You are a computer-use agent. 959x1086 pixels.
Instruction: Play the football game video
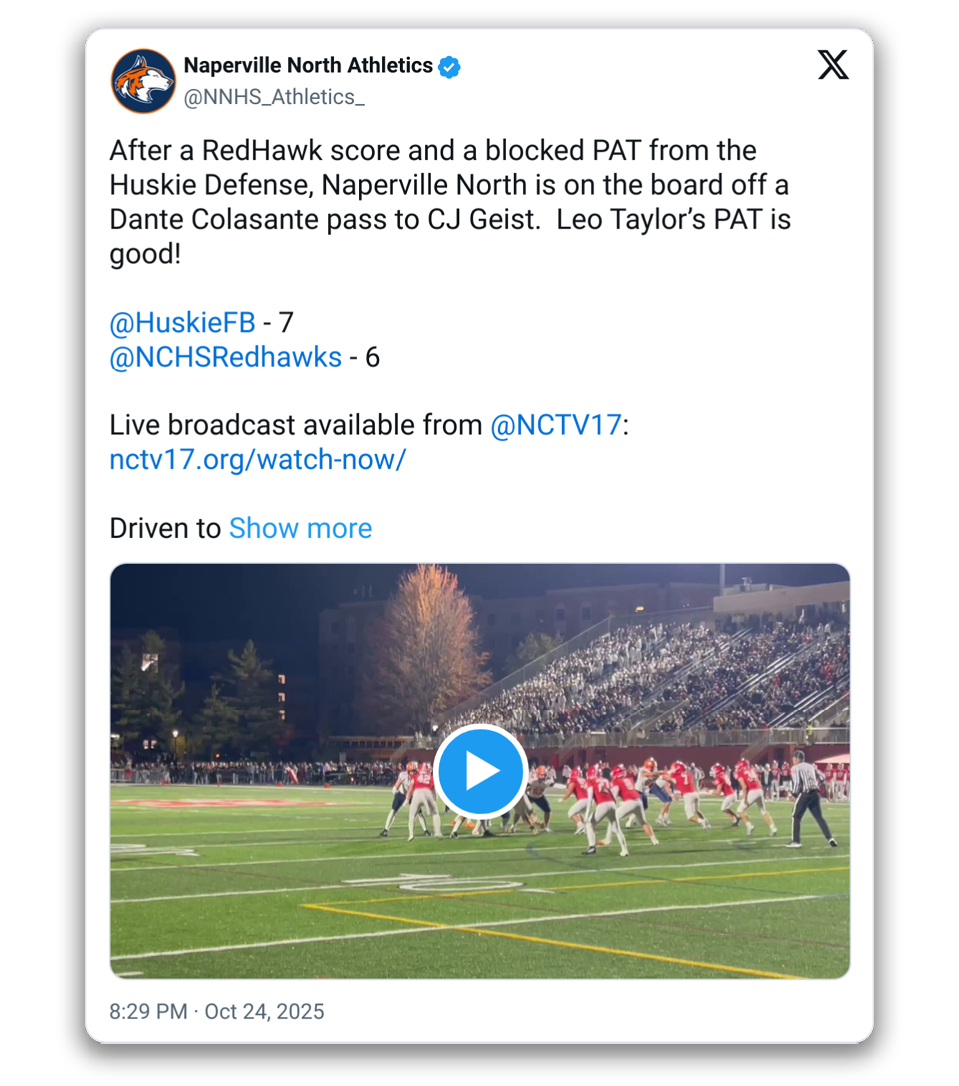480,771
